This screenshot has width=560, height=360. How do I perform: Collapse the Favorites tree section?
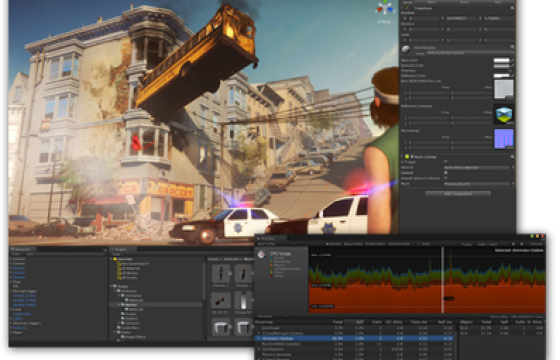[111, 259]
